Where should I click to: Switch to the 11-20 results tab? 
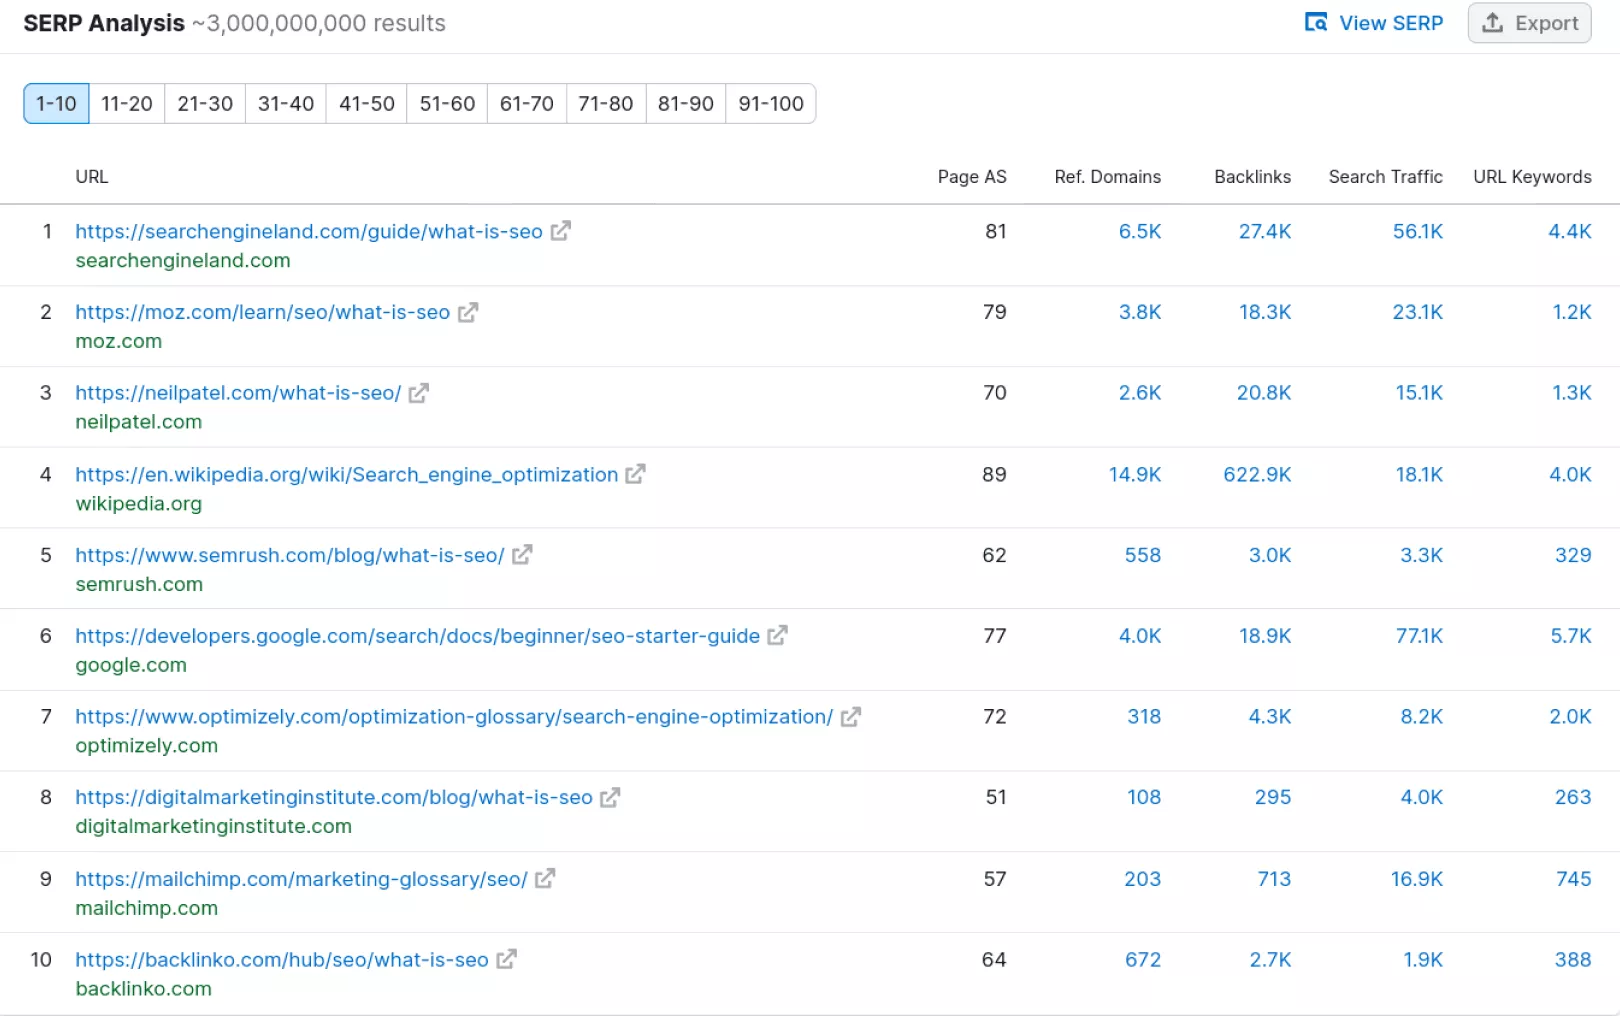(127, 104)
